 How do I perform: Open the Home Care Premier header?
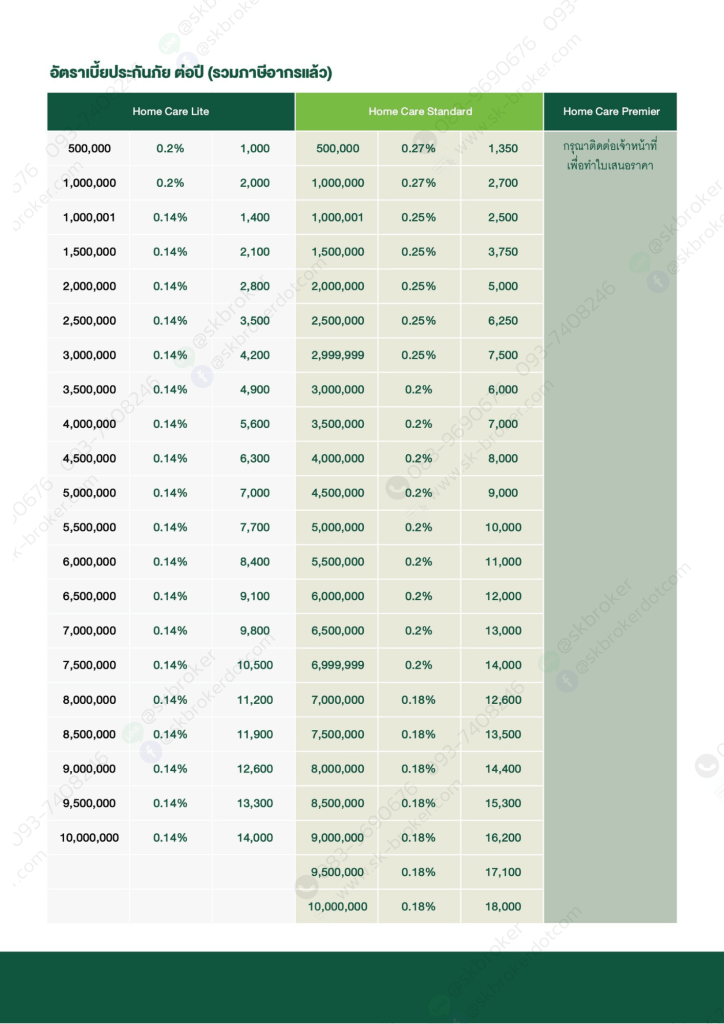[x=611, y=111]
